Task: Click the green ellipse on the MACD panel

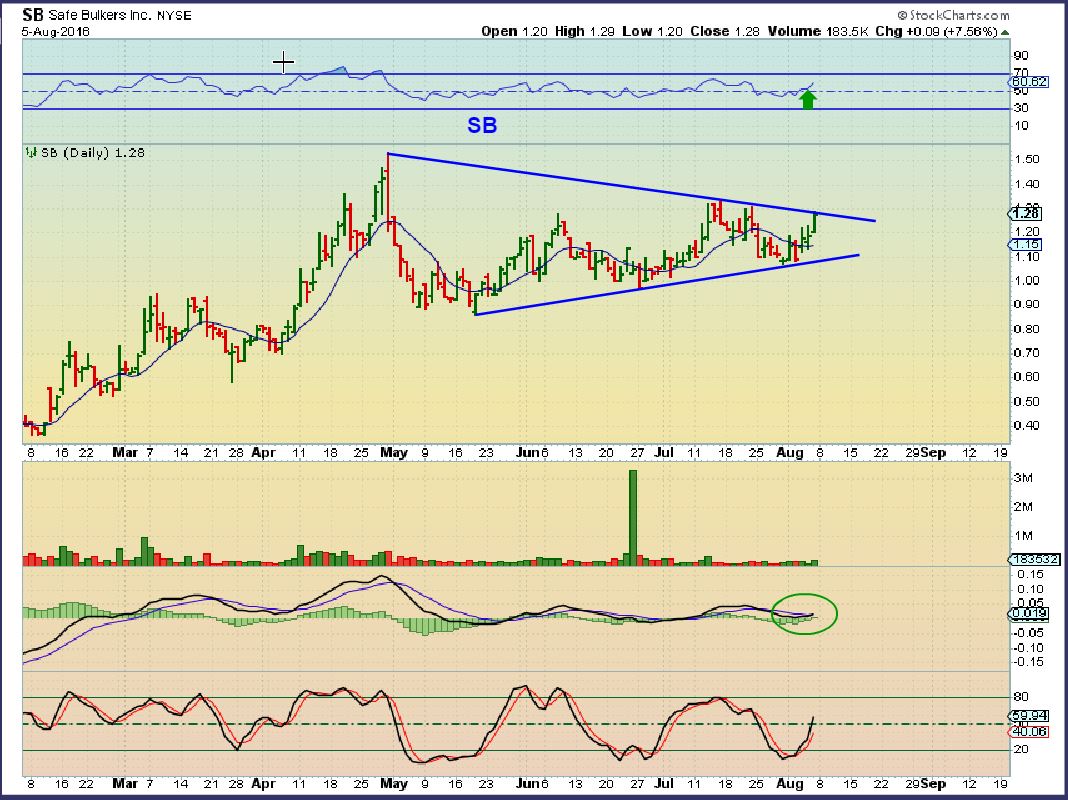Action: pos(805,613)
